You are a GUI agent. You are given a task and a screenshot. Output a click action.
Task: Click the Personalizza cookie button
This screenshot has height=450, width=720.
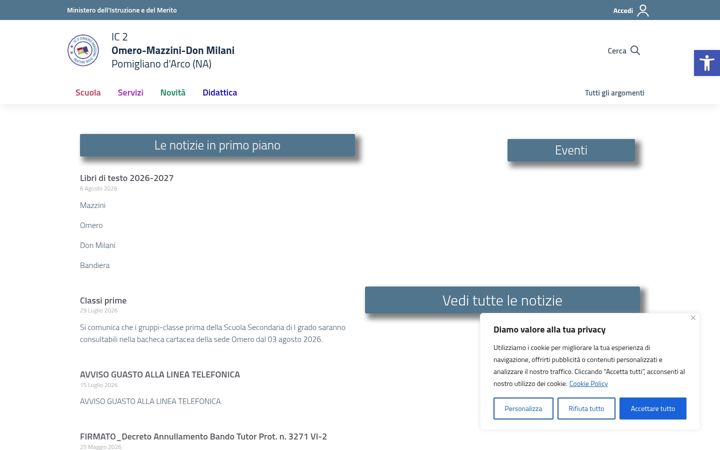click(523, 408)
